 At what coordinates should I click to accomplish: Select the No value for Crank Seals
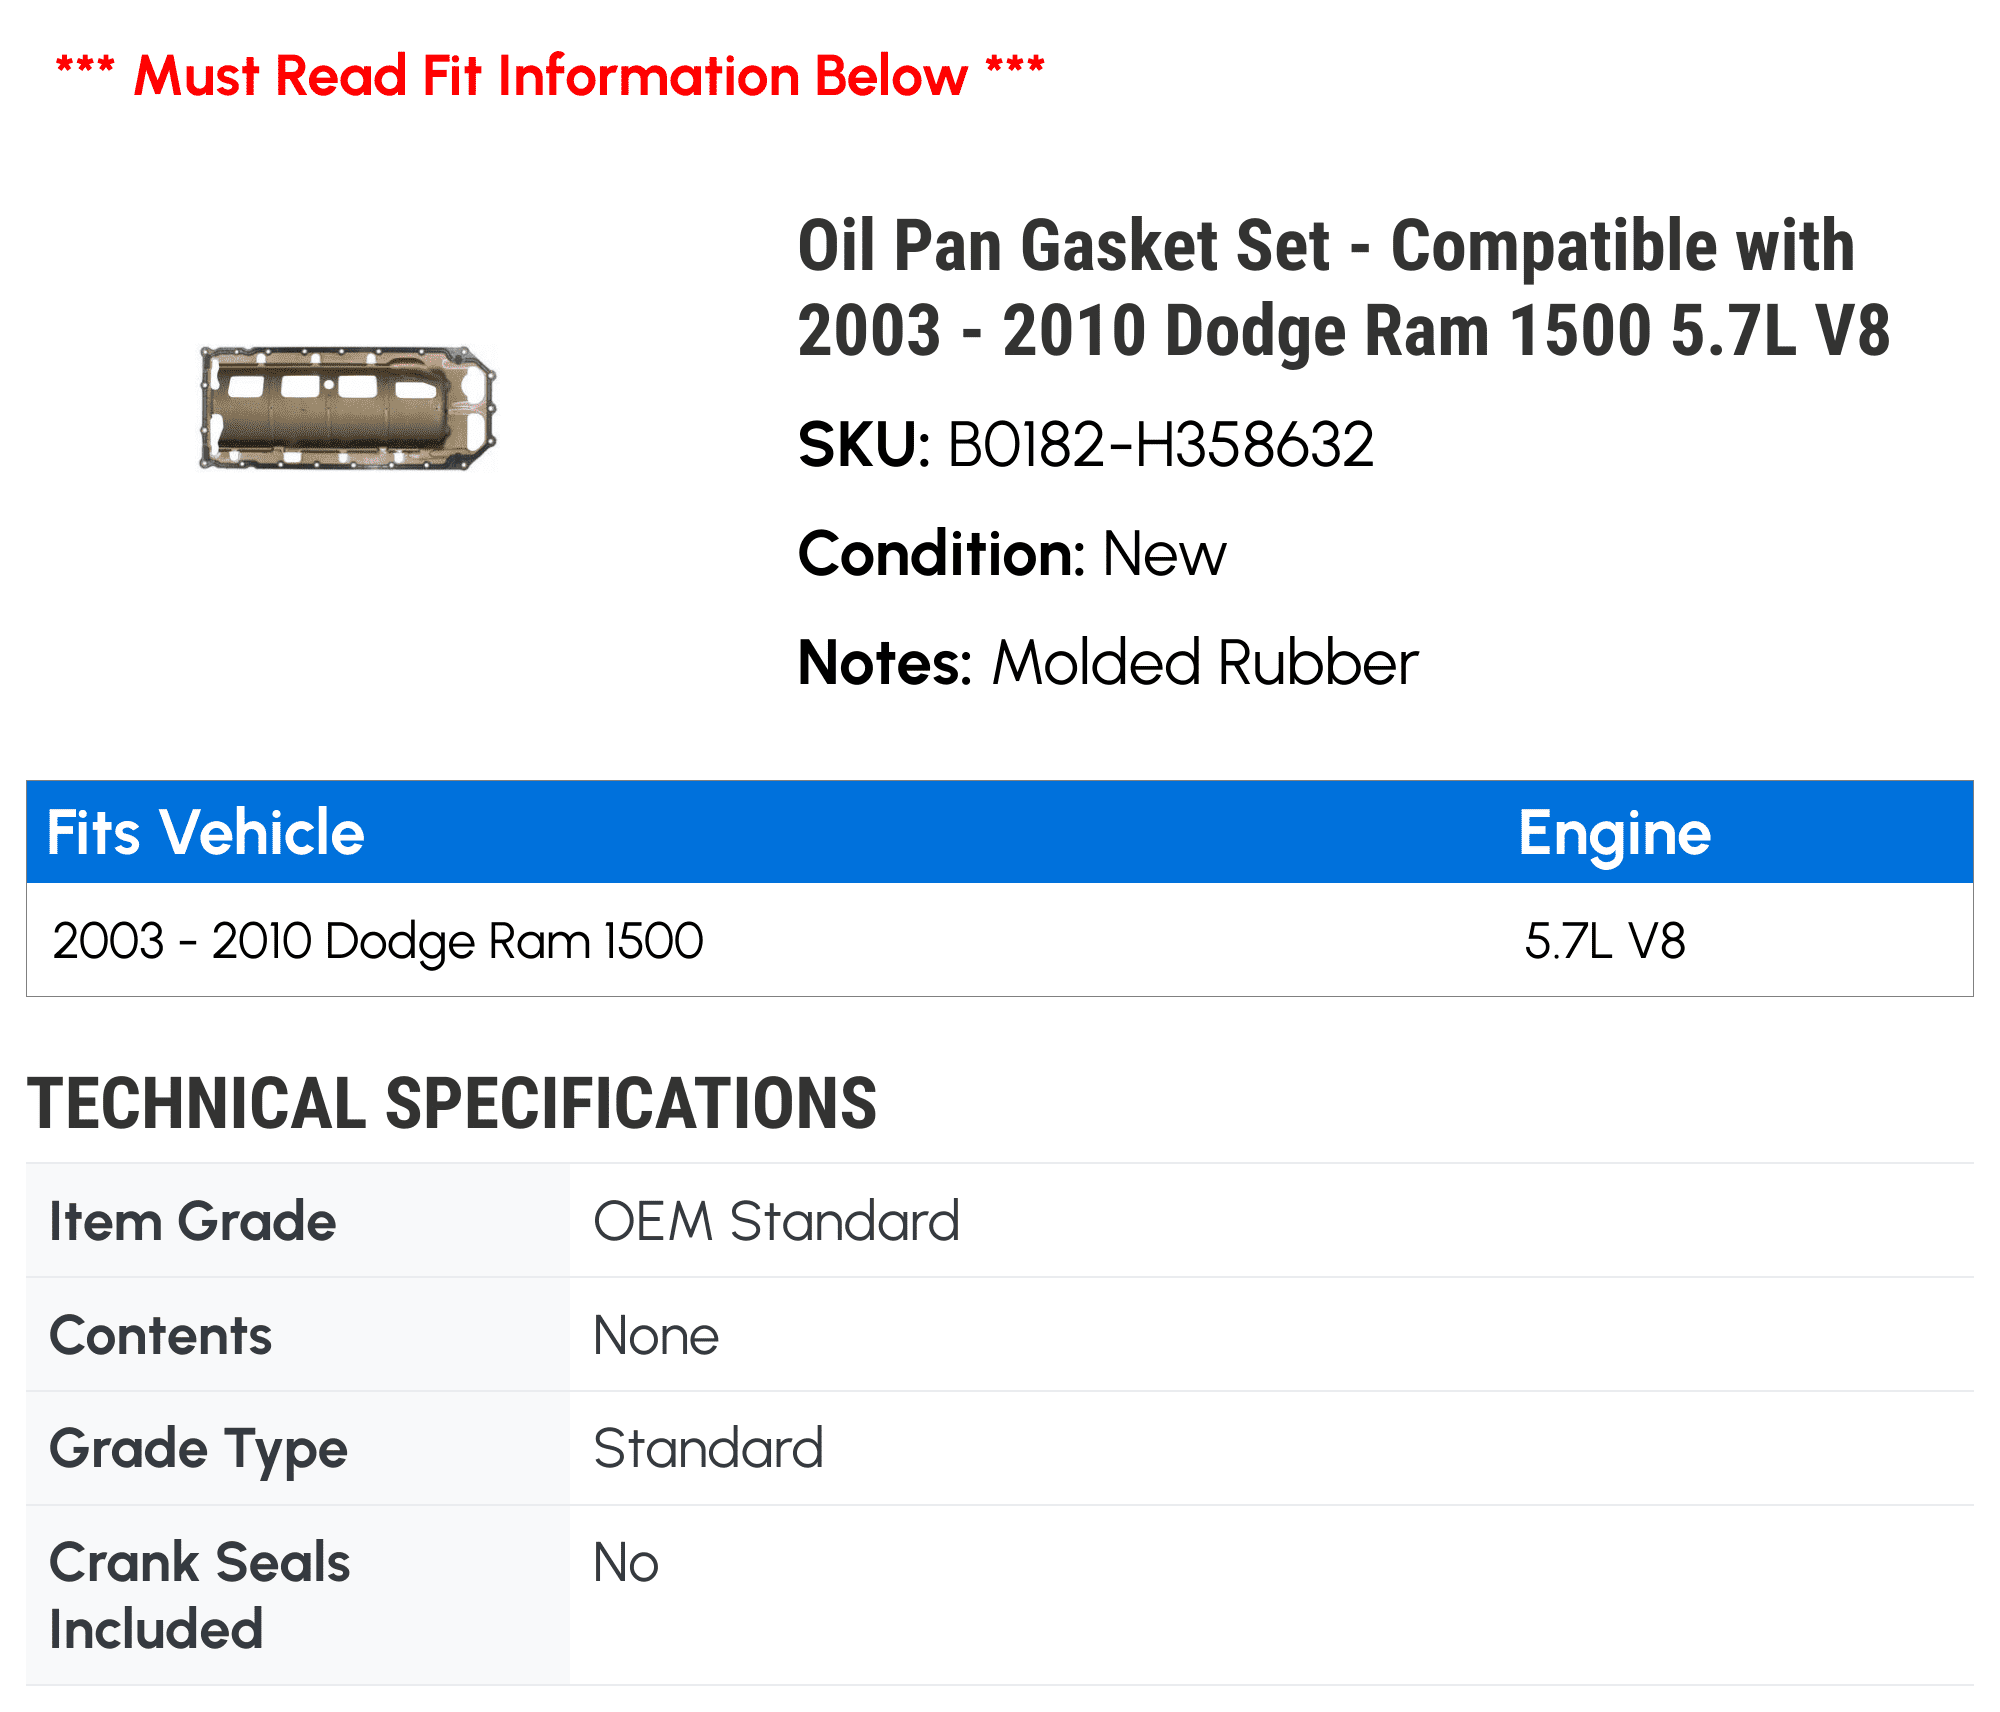coord(626,1563)
